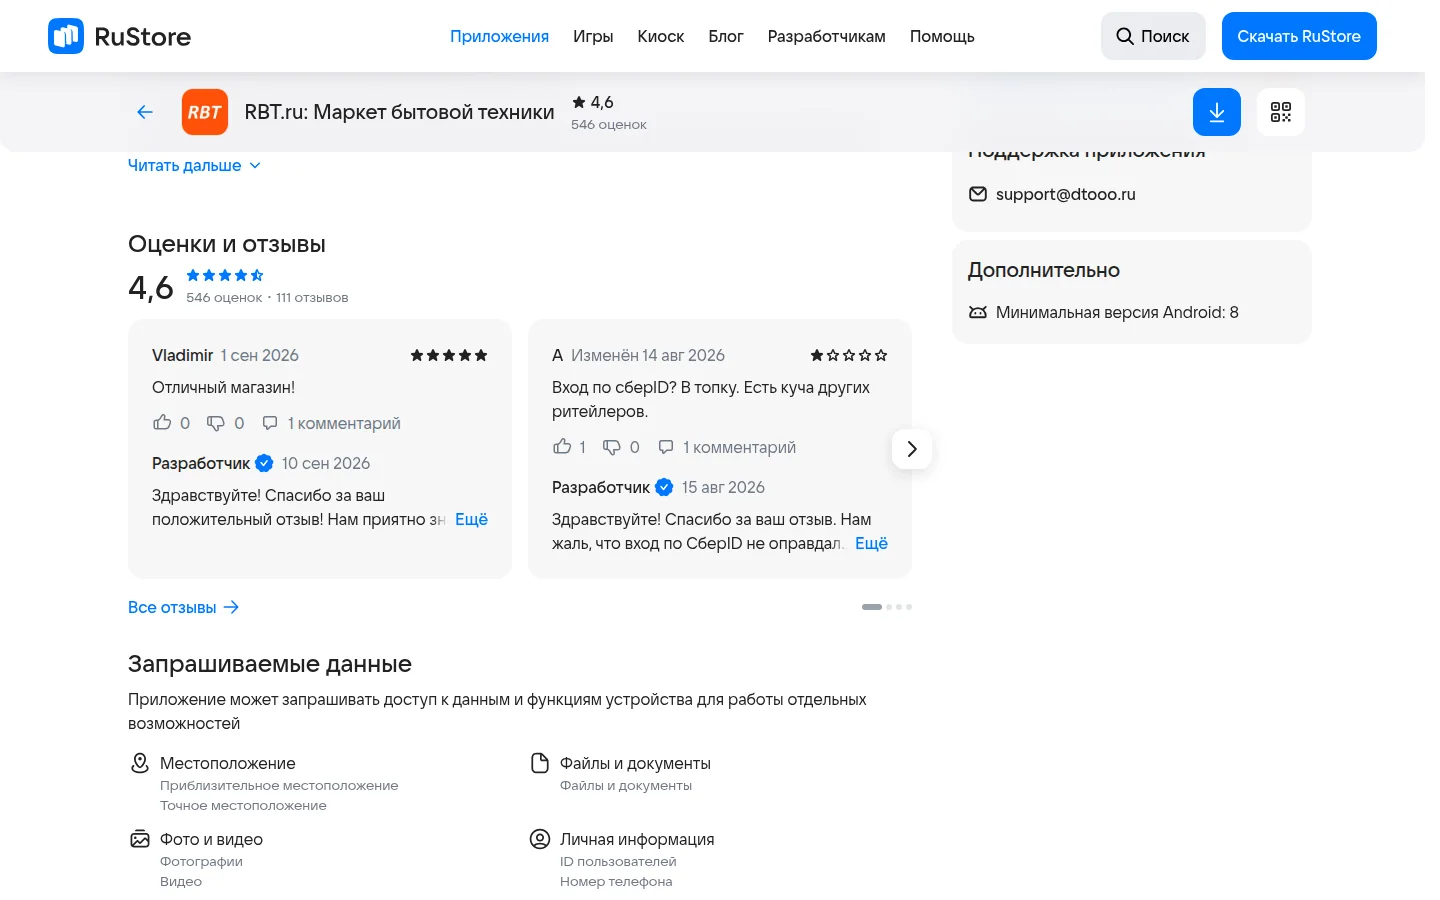Click the Фотографии permission text
This screenshot has height=900, width=1440.
(x=201, y=861)
